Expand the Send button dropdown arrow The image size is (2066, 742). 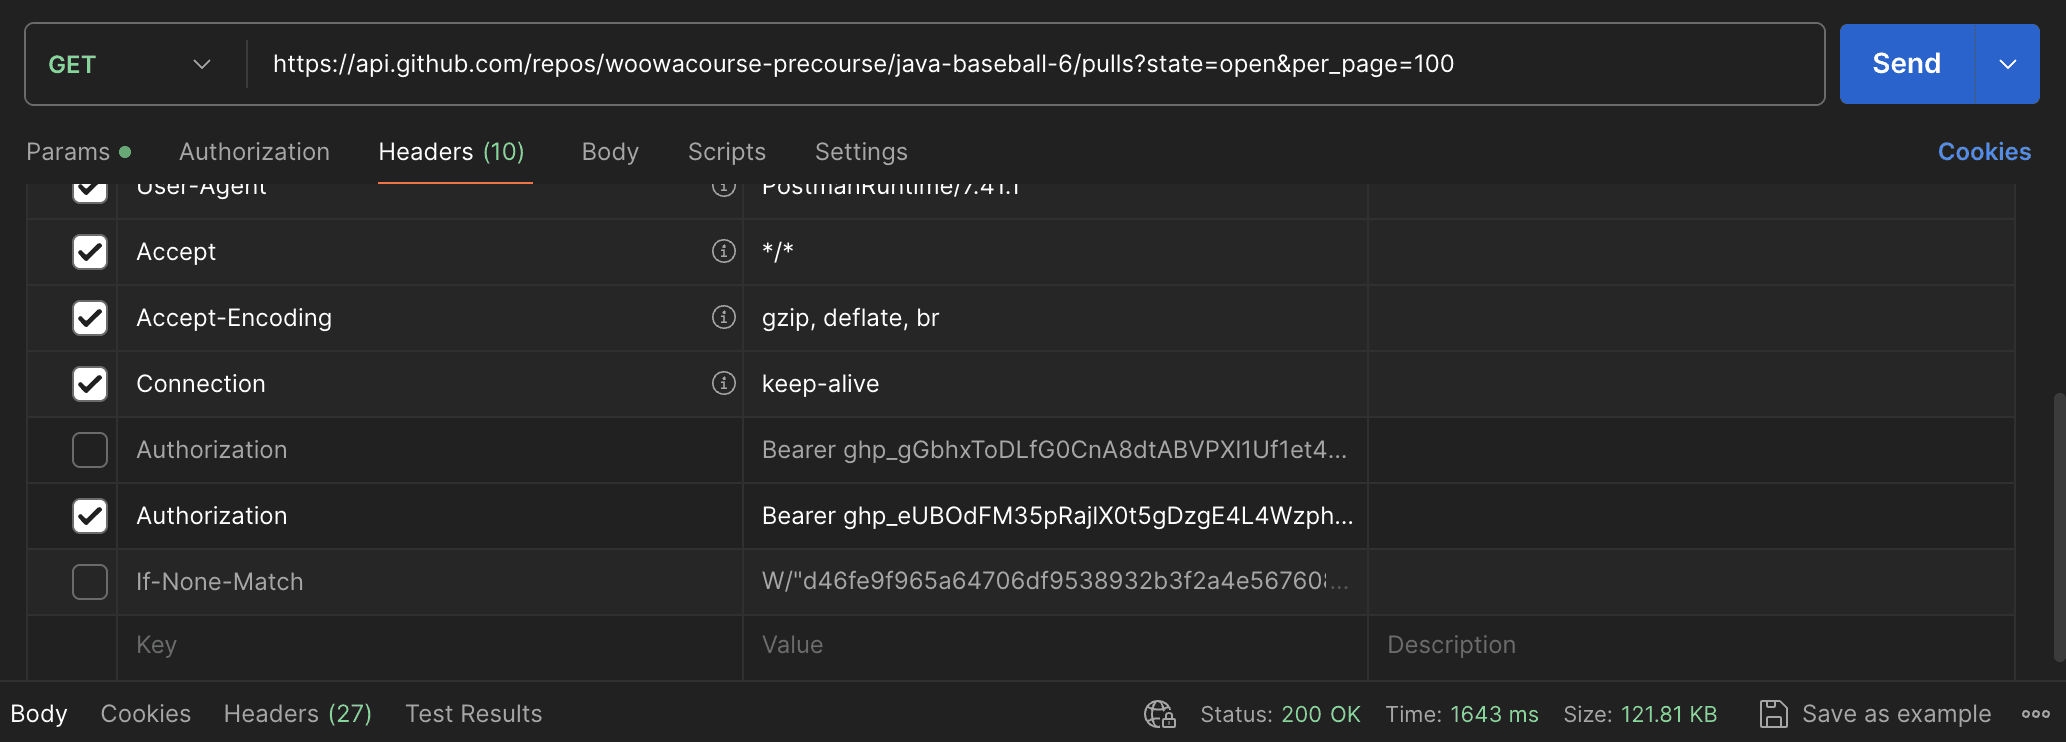(2007, 64)
